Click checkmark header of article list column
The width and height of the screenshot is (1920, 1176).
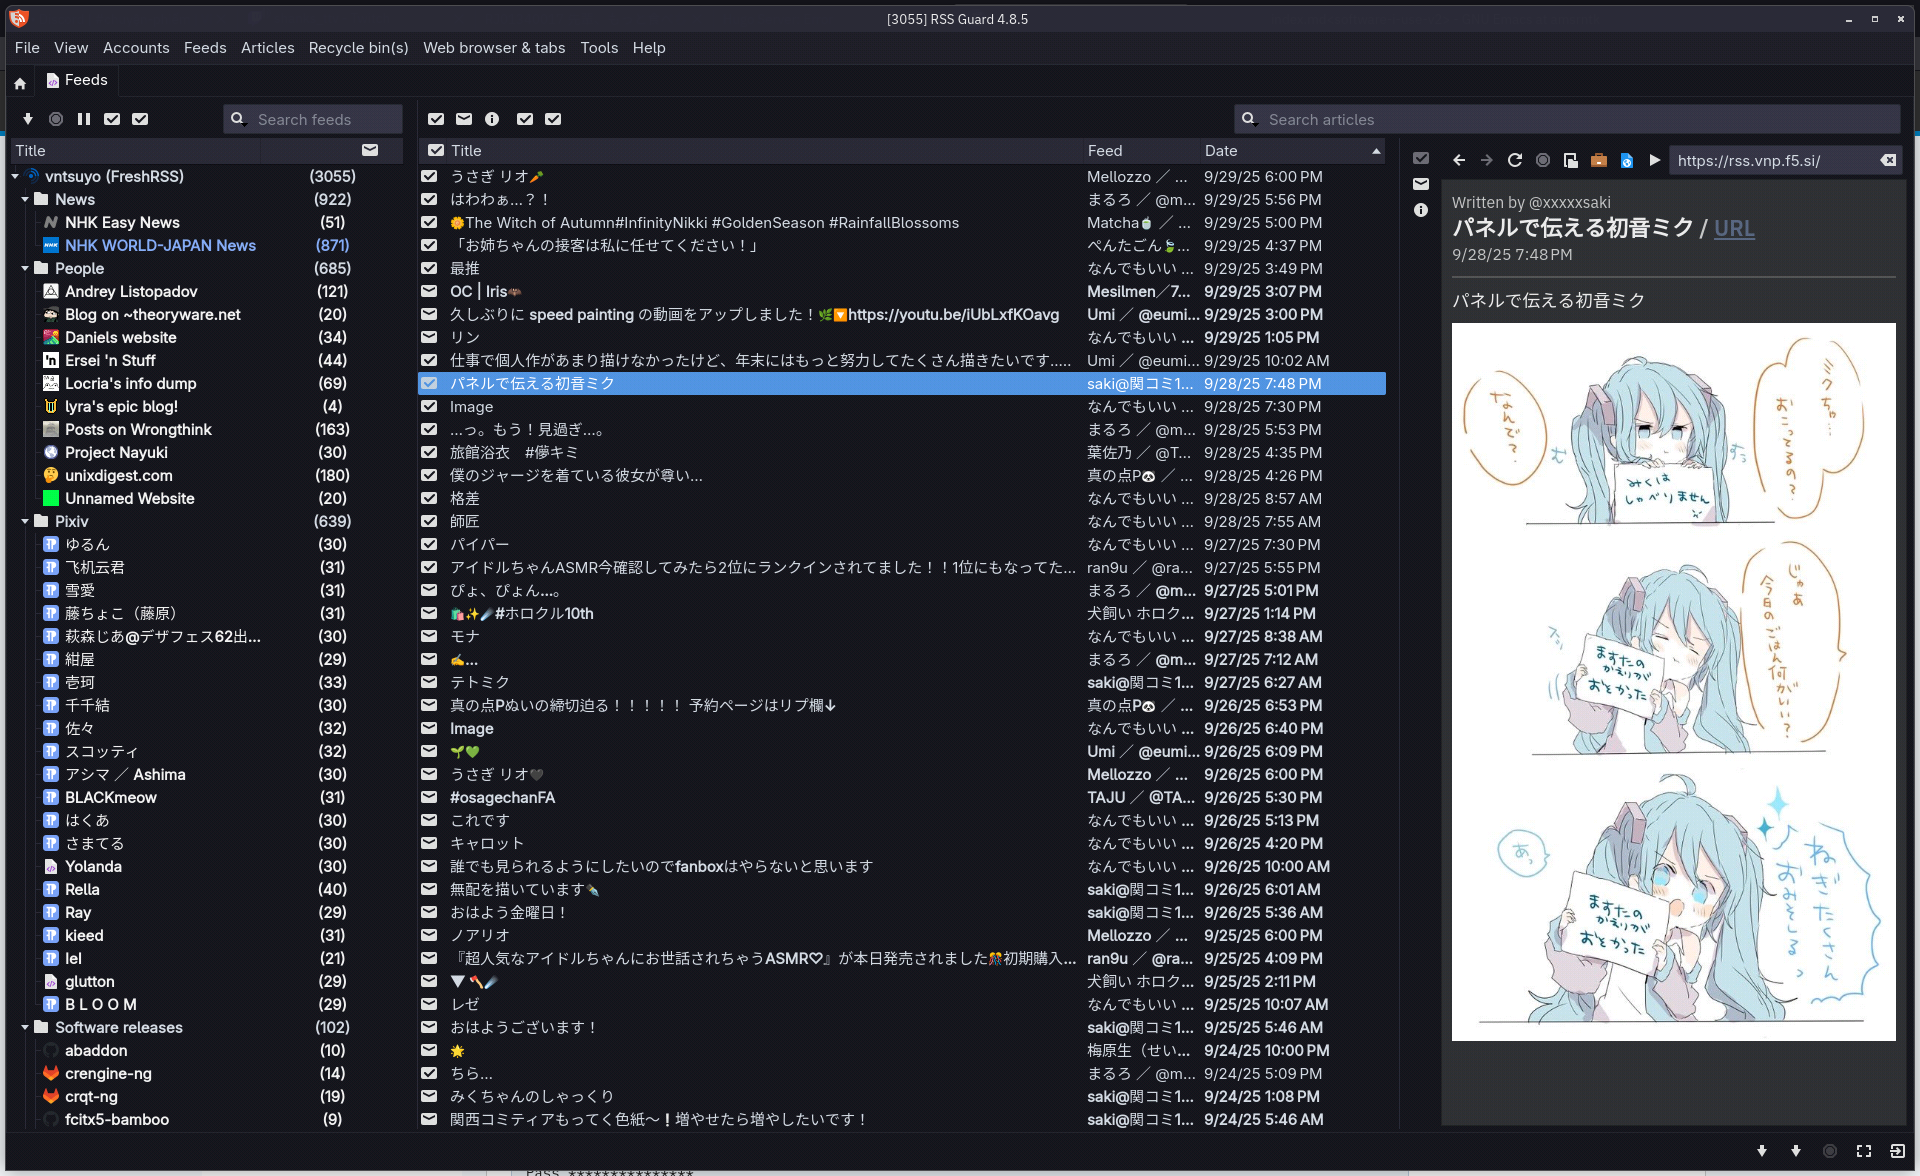[436, 150]
